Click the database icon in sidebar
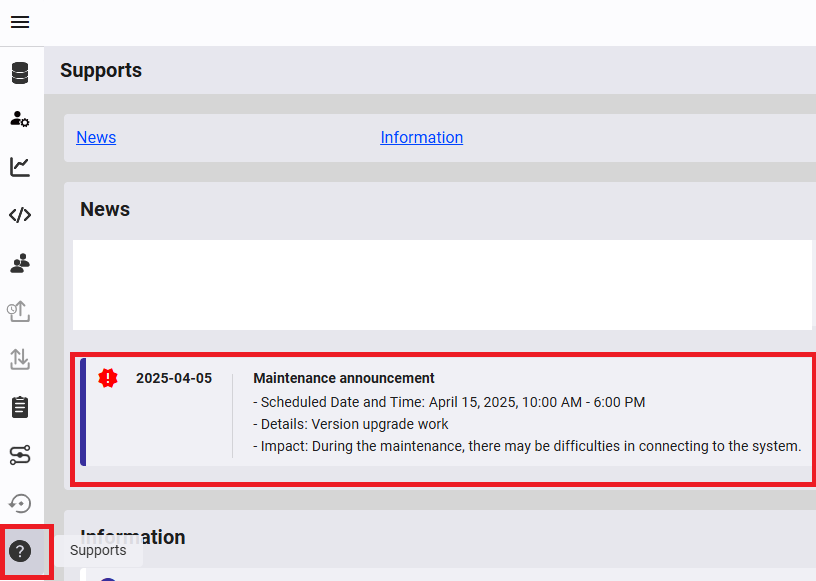The width and height of the screenshot is (816, 581). (20, 73)
